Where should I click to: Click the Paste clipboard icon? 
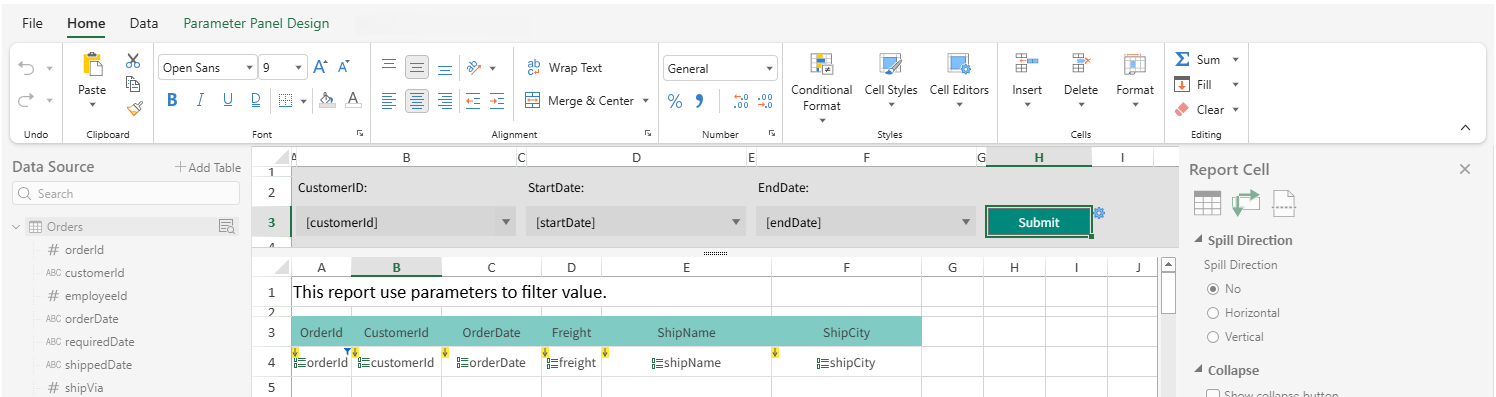pyautogui.click(x=92, y=65)
